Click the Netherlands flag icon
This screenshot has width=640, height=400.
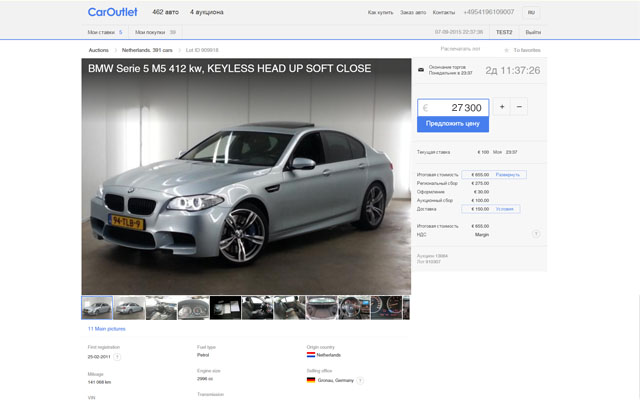pos(311,355)
